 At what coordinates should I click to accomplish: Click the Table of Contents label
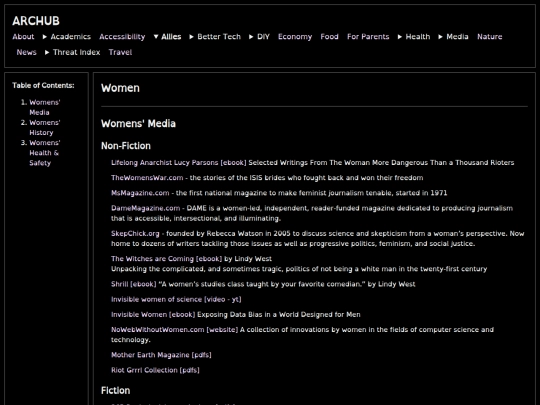click(43, 85)
